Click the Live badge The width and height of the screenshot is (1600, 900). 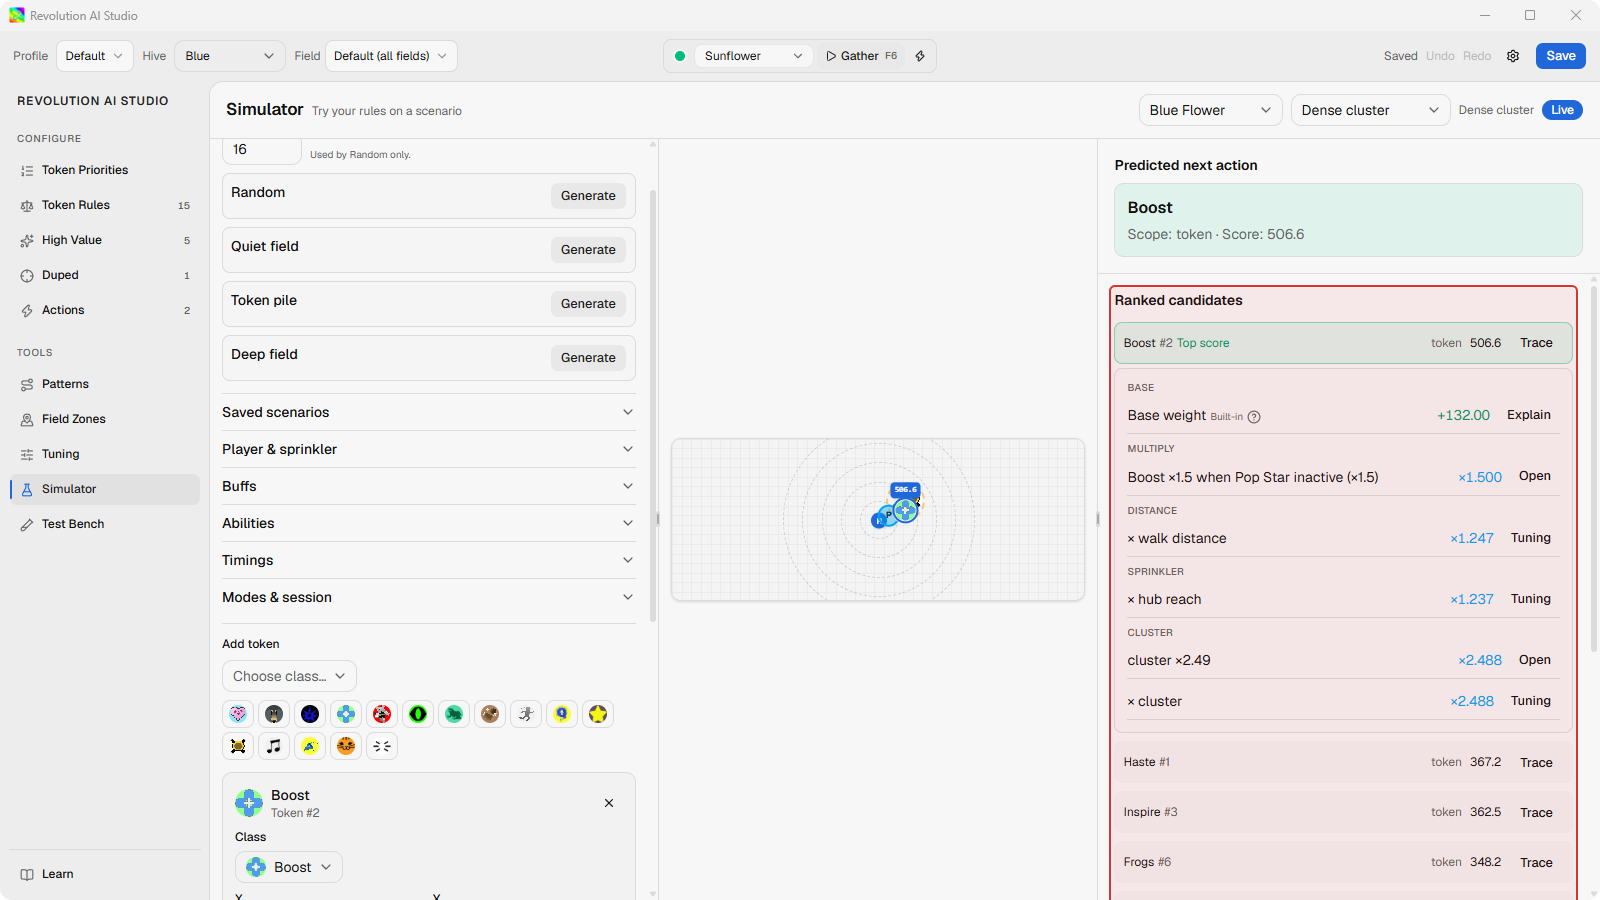click(x=1562, y=110)
